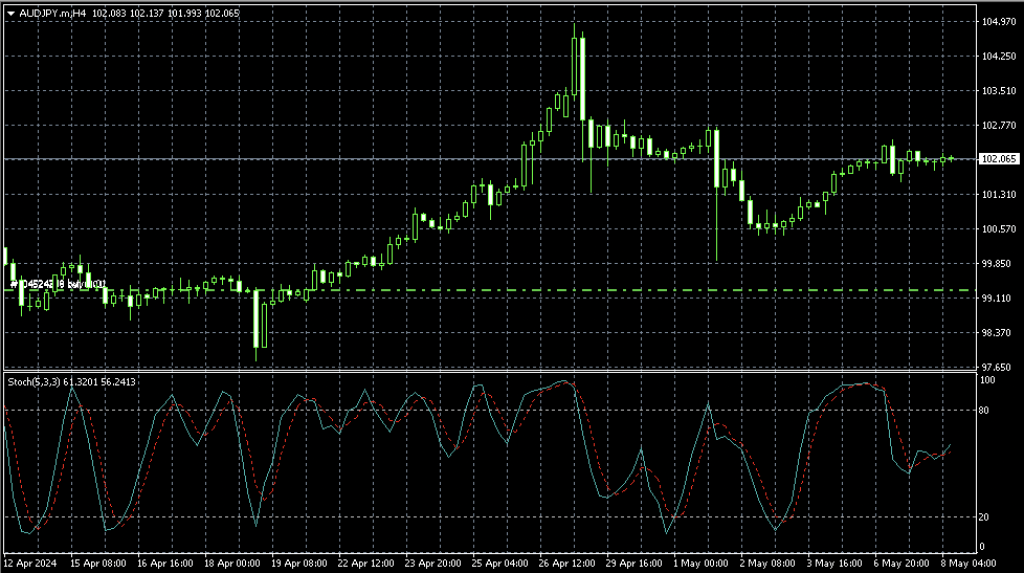
Task: Select the stochastic 80 level label
Action: pyautogui.click(x=987, y=410)
